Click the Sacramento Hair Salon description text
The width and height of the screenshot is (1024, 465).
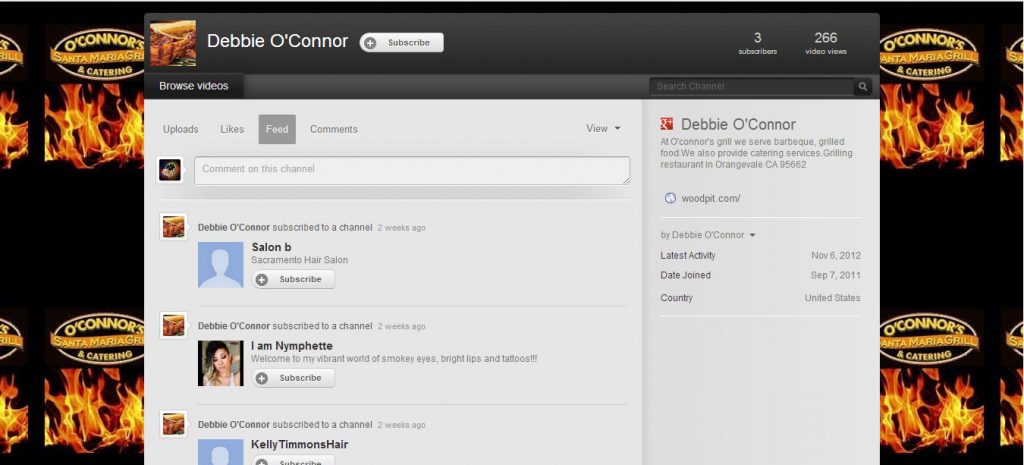point(300,260)
